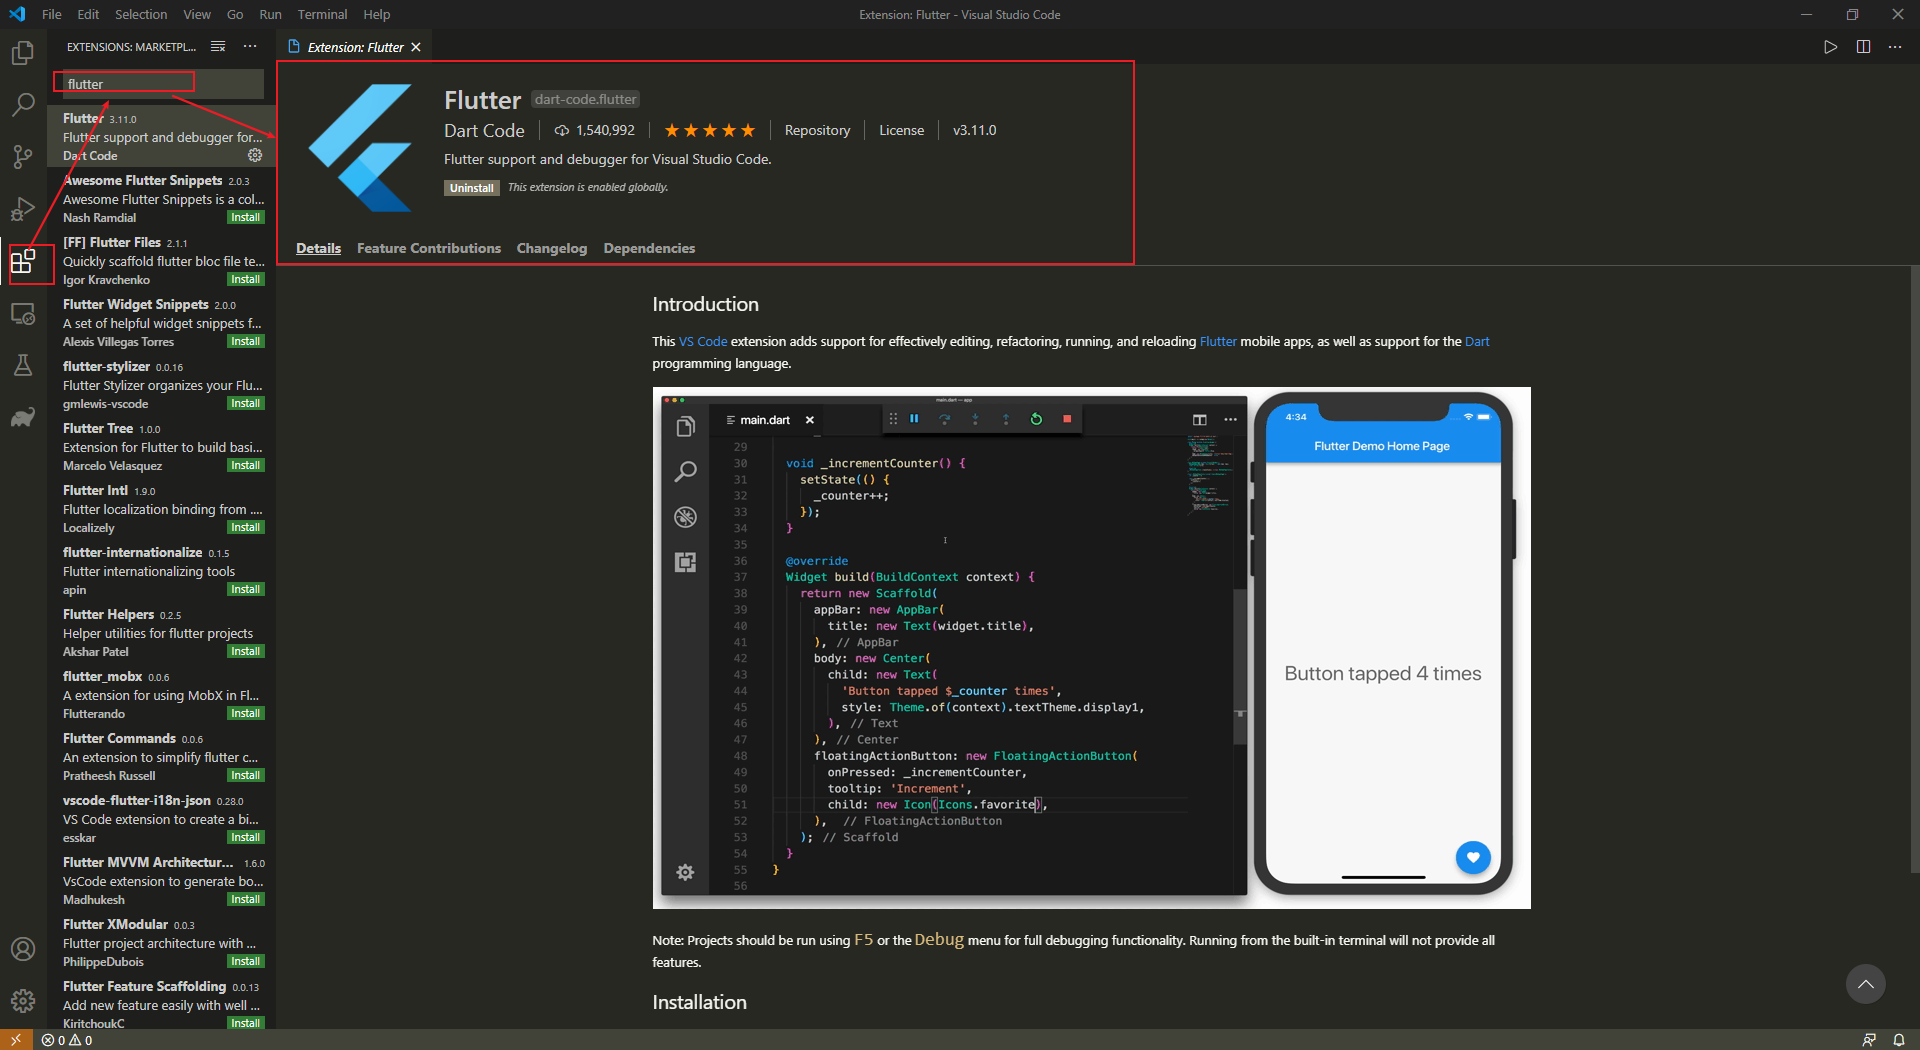The height and width of the screenshot is (1050, 1920).
Task: Click the five-star rating
Action: point(710,130)
